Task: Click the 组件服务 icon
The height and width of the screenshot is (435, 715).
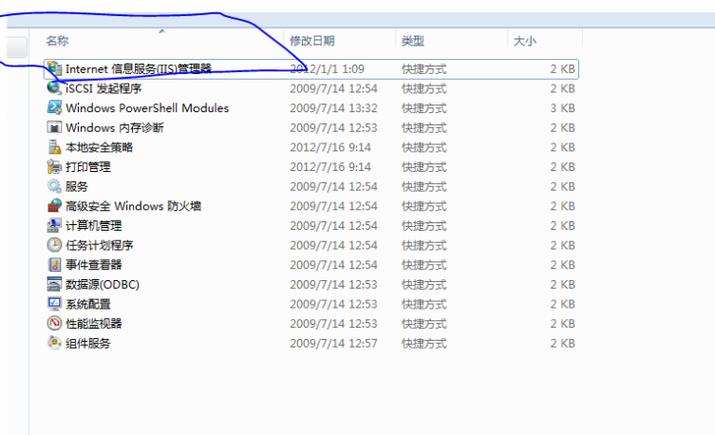Action: pos(54,343)
